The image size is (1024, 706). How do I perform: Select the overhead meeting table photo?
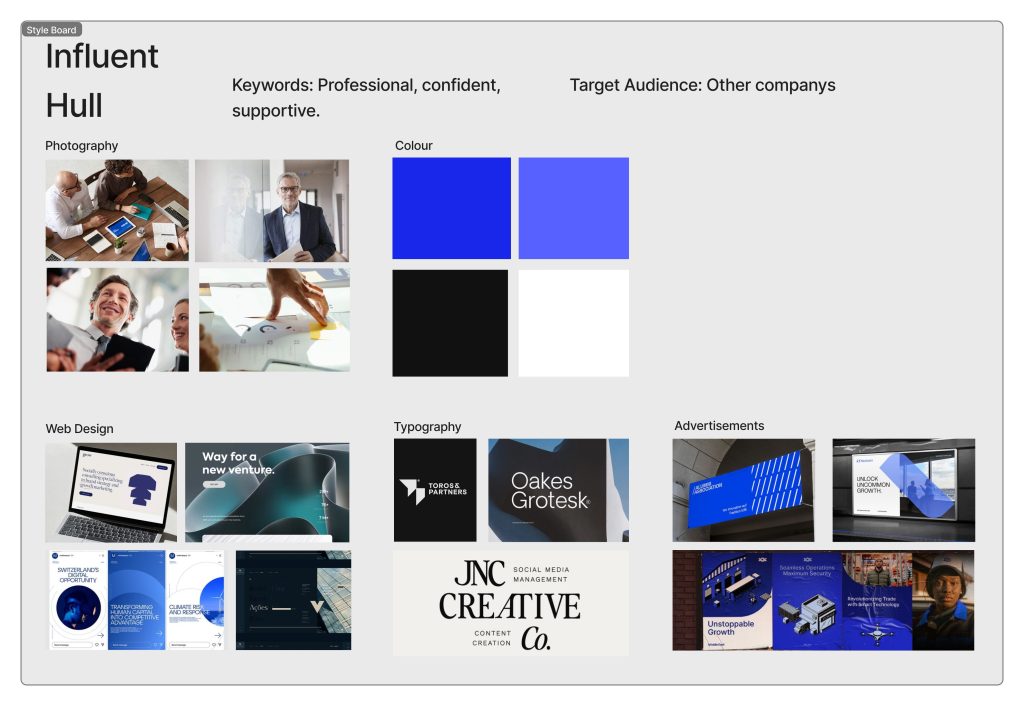point(117,210)
